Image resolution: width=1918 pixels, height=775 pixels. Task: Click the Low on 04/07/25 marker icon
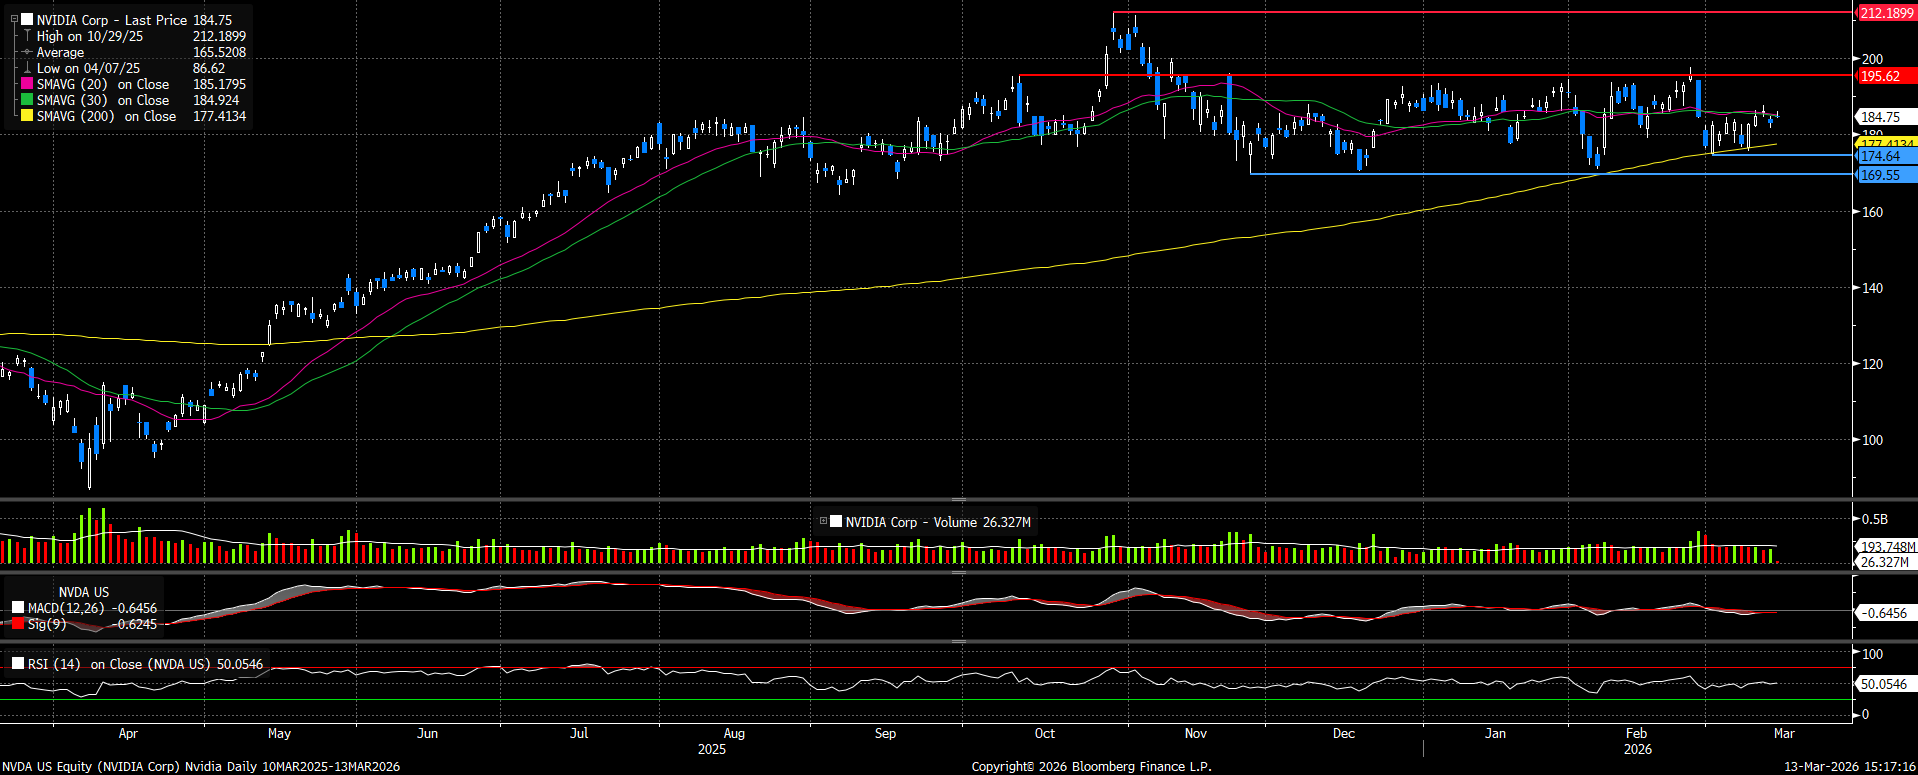27,68
